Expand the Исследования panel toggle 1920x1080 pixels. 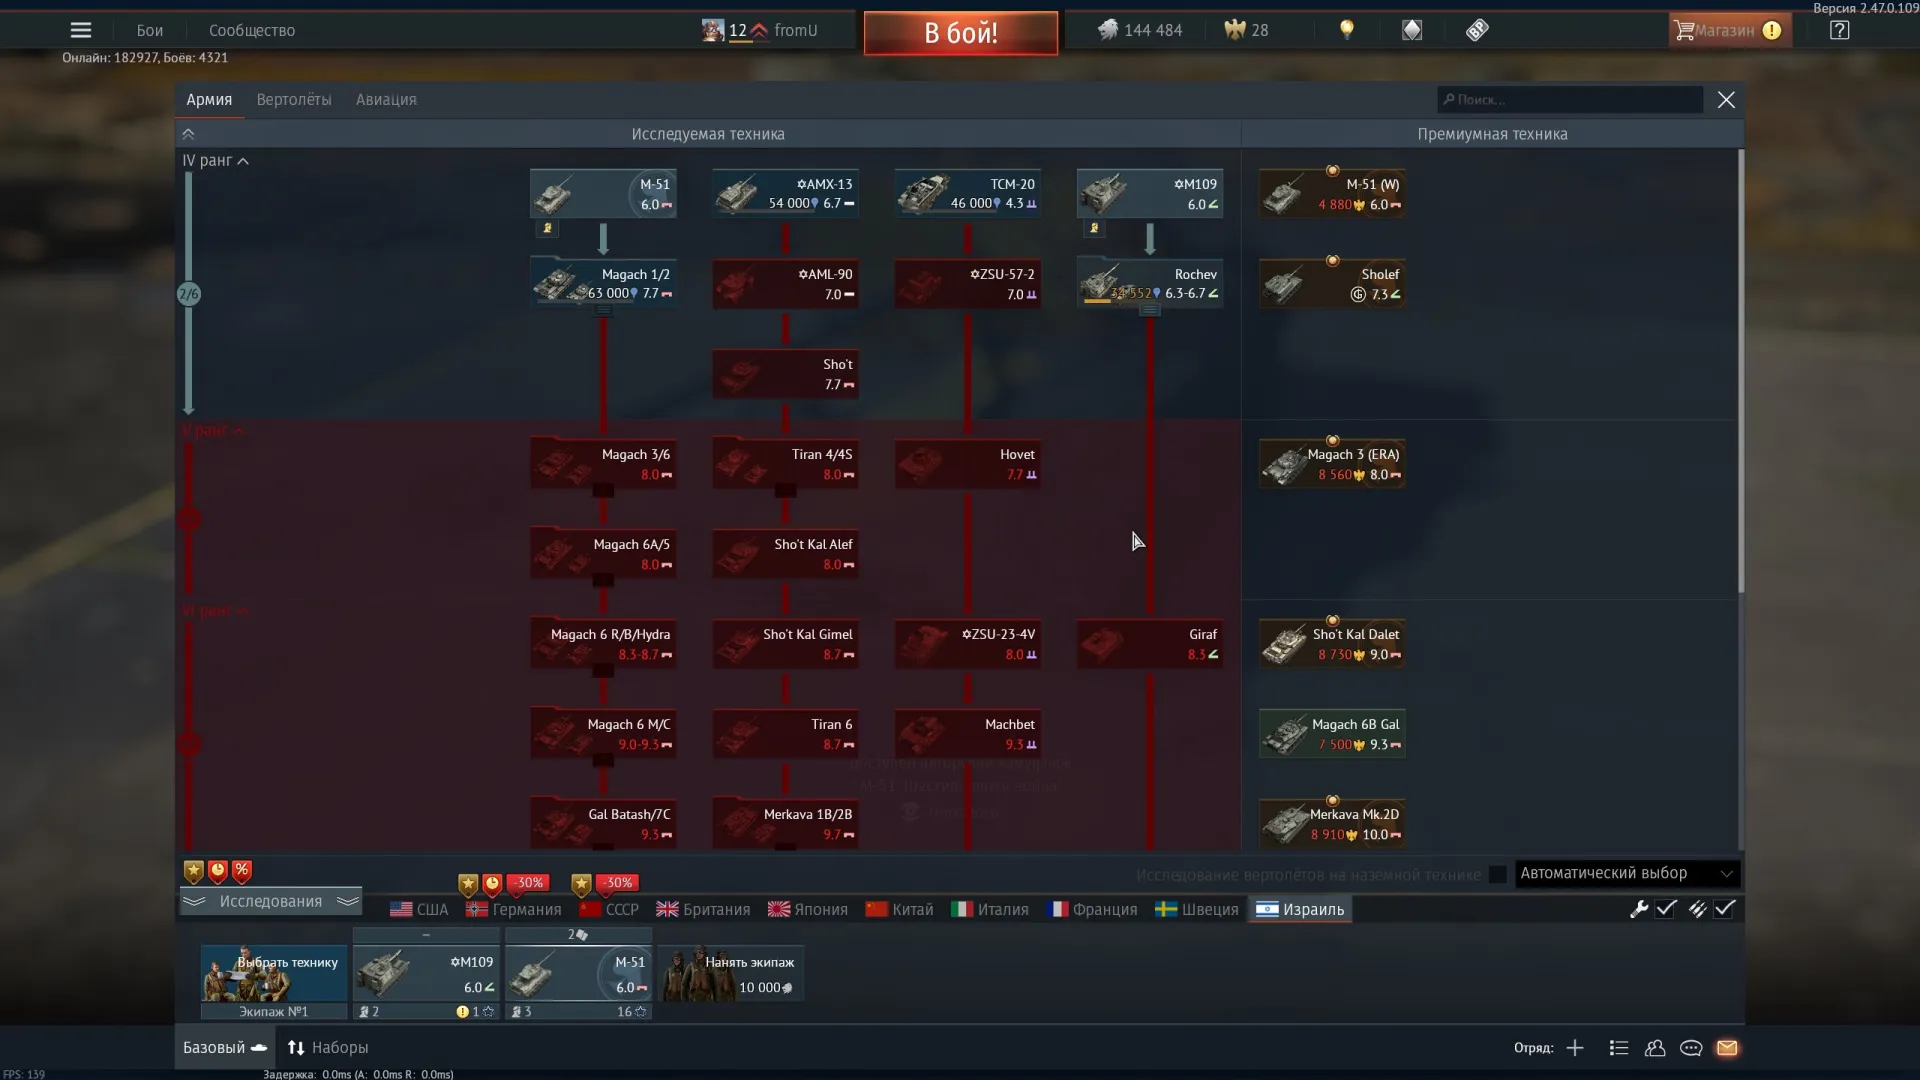pyautogui.click(x=270, y=901)
